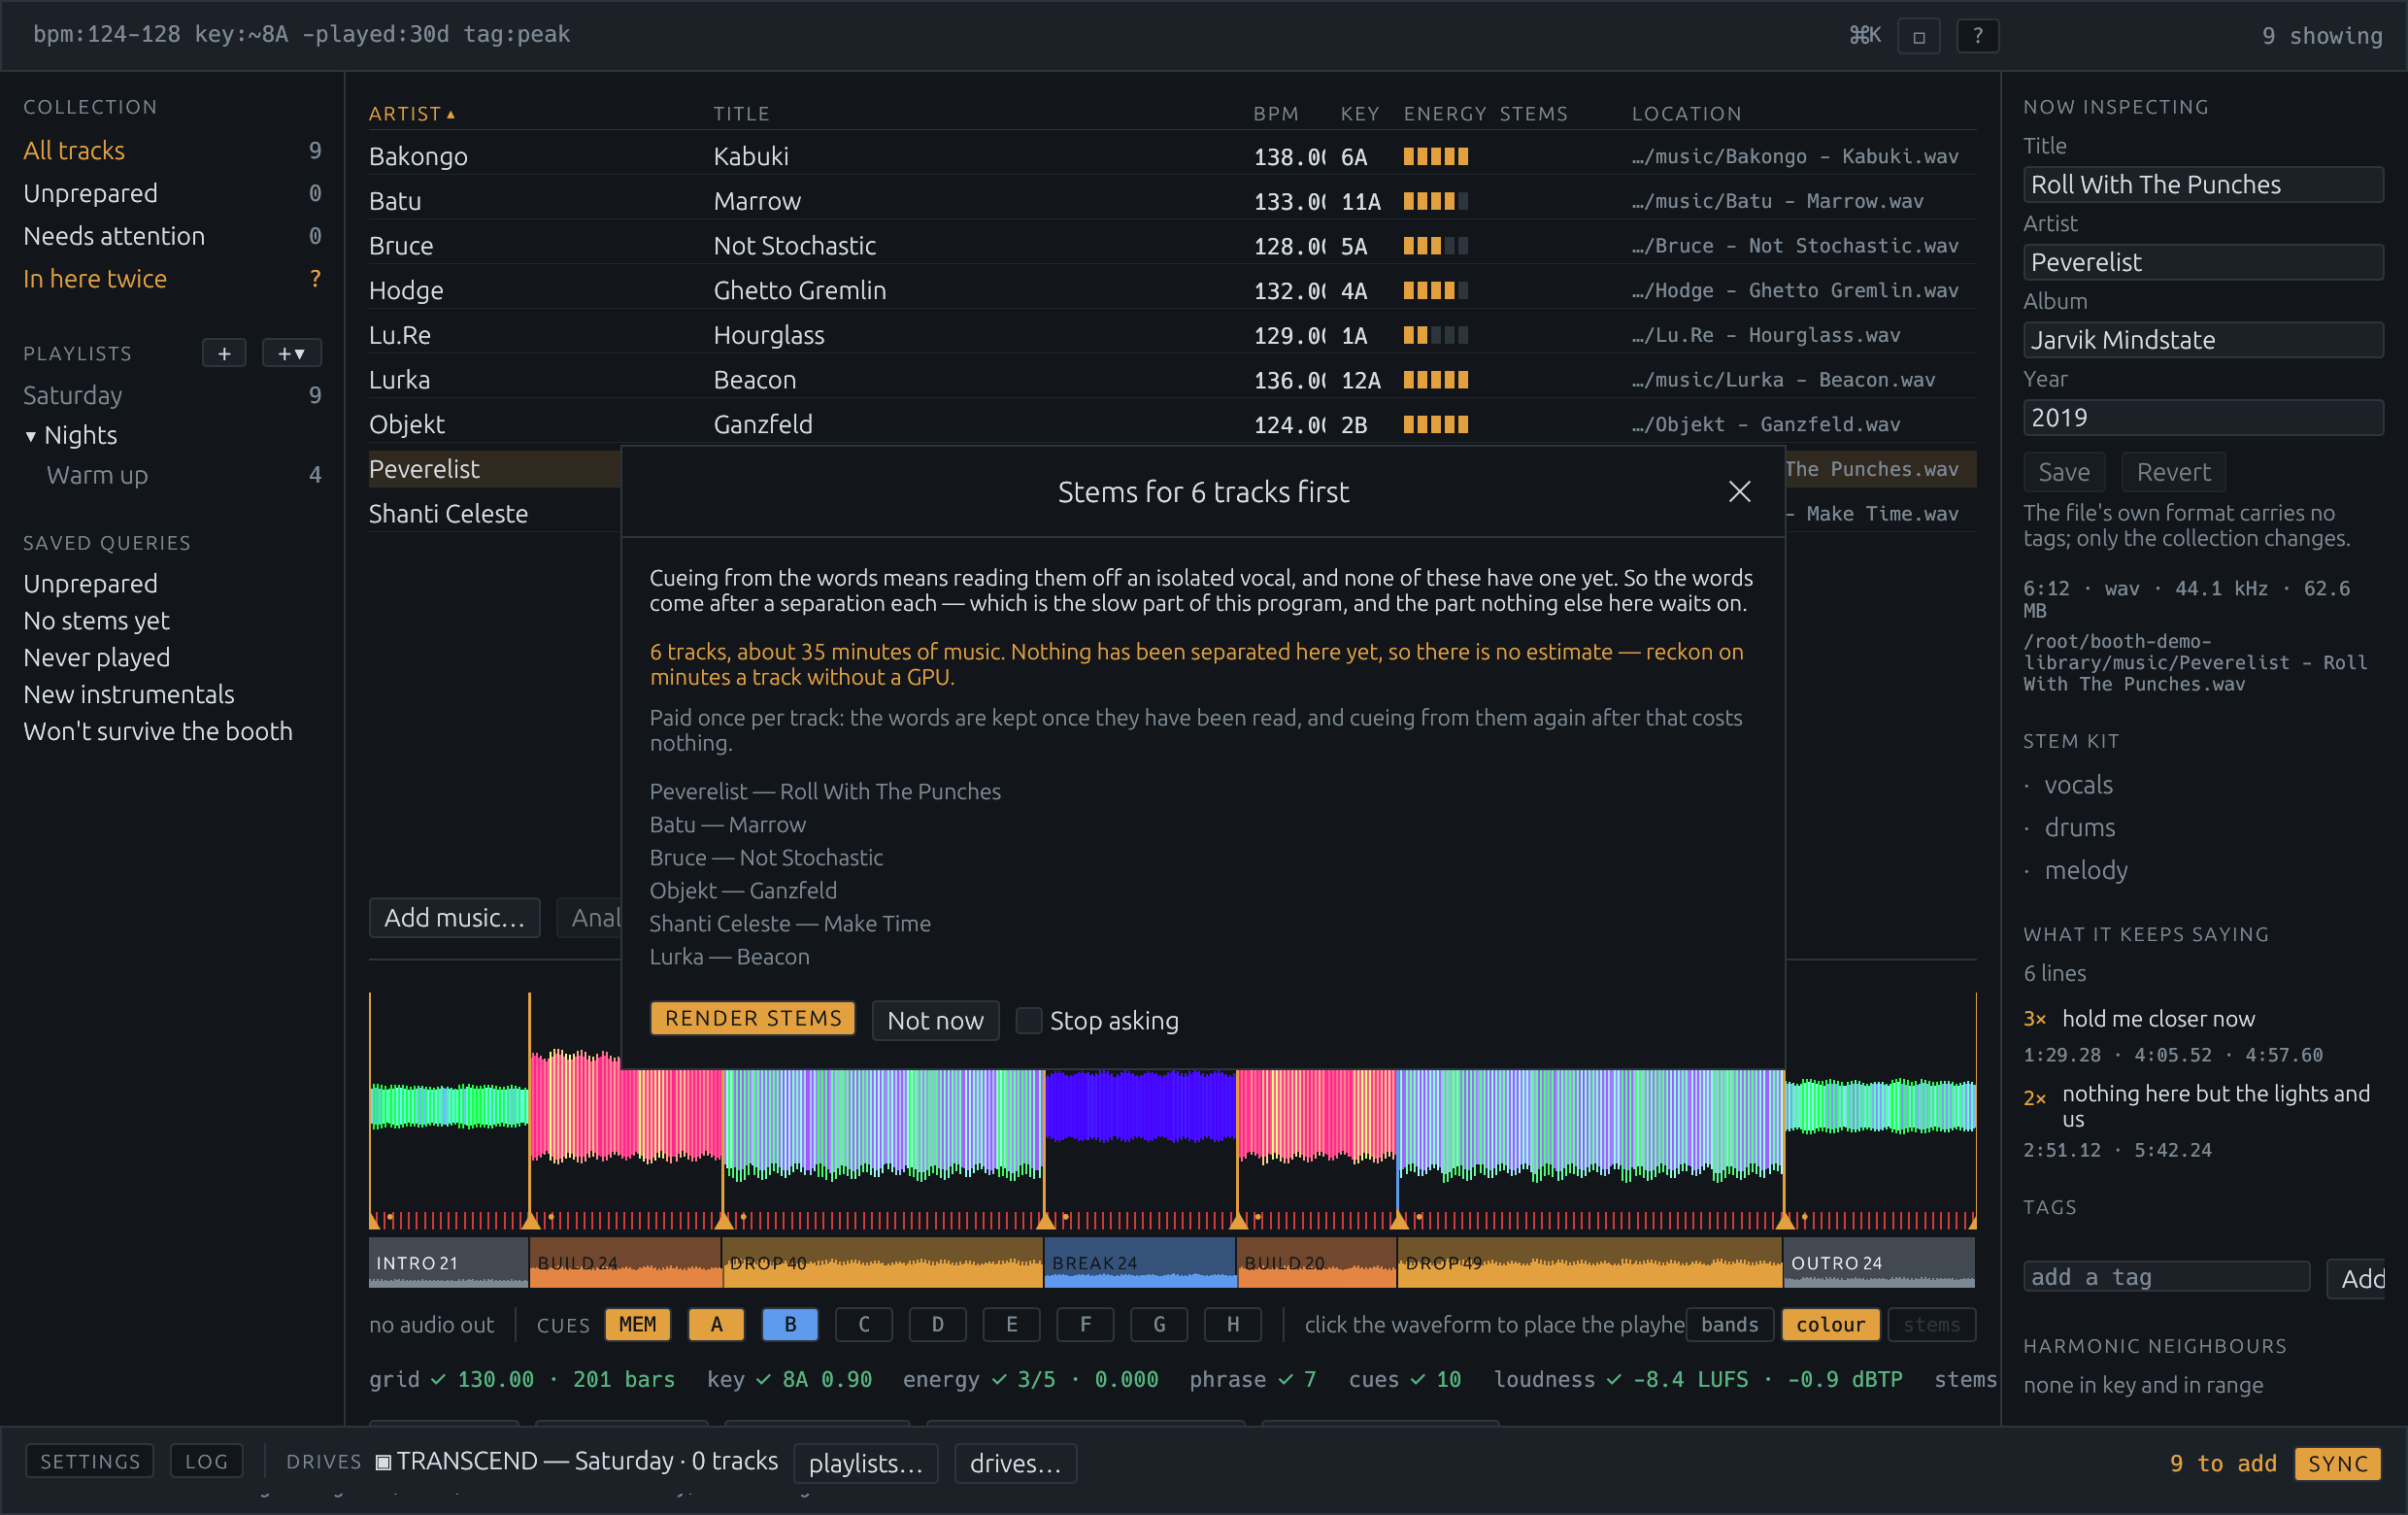Save the track metadata
The width and height of the screenshot is (2408, 1515).
pyautogui.click(x=2064, y=472)
